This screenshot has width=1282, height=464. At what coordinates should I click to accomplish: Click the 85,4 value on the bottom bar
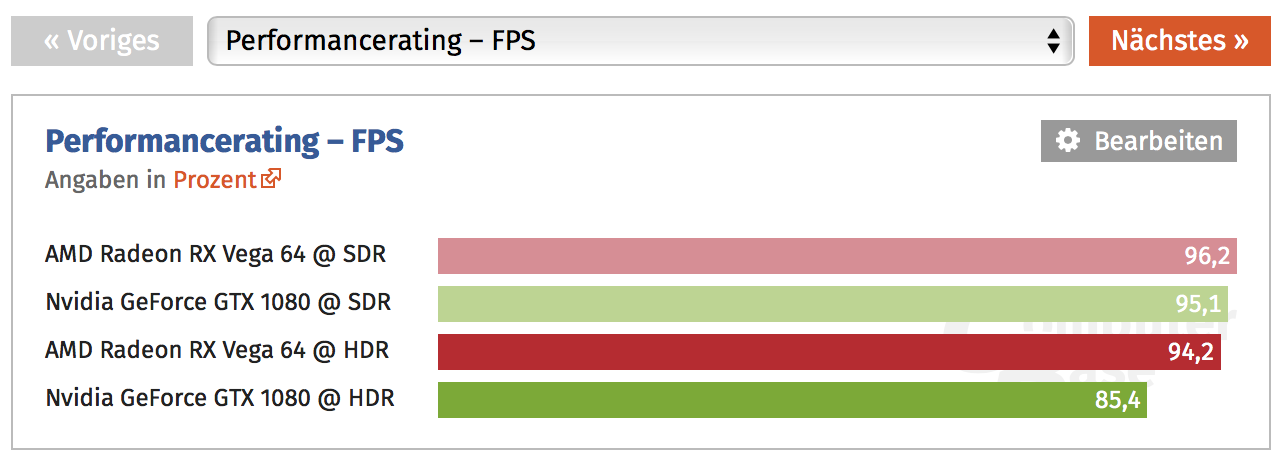pyautogui.click(x=1119, y=401)
